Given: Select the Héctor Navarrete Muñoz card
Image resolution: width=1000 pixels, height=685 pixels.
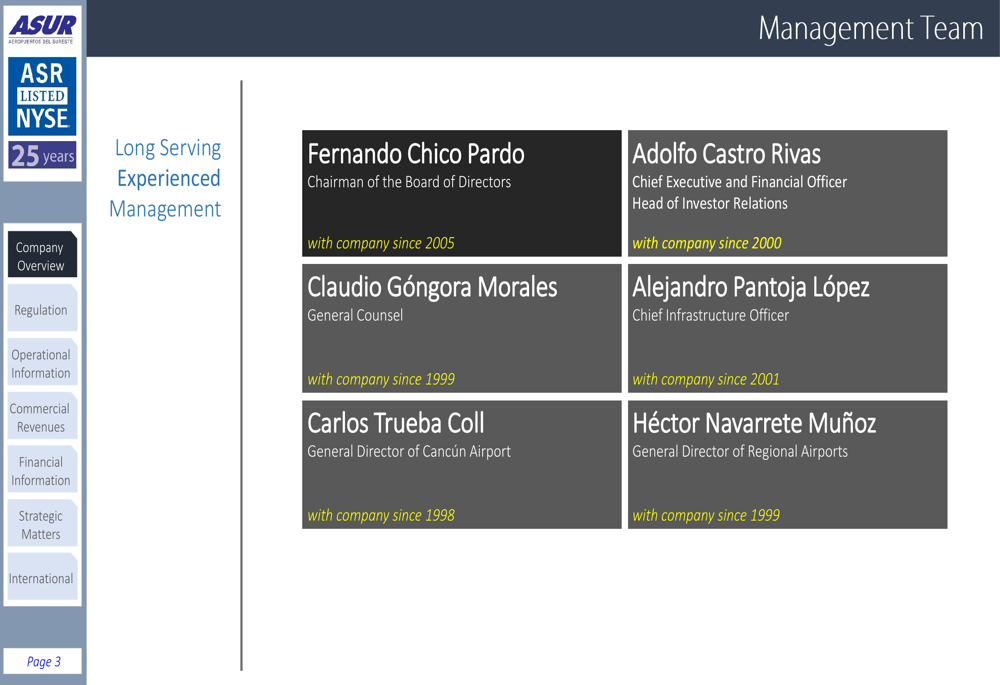Looking at the screenshot, I should coord(787,464).
